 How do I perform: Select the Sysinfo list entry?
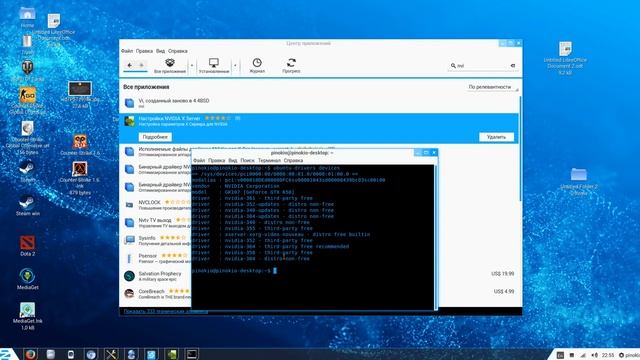pyautogui.click(x=156, y=240)
